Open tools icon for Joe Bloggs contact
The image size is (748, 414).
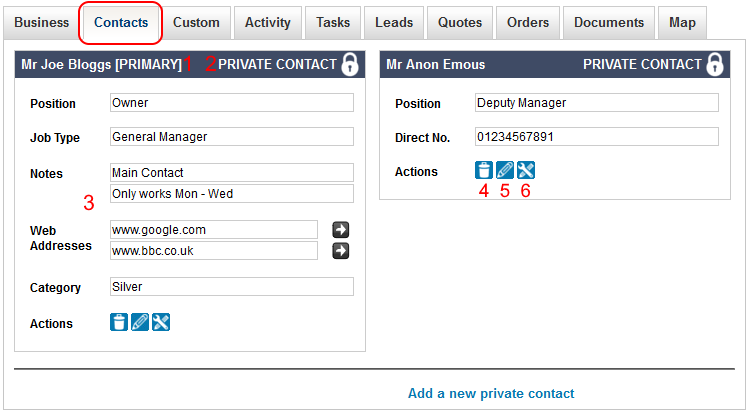161,322
